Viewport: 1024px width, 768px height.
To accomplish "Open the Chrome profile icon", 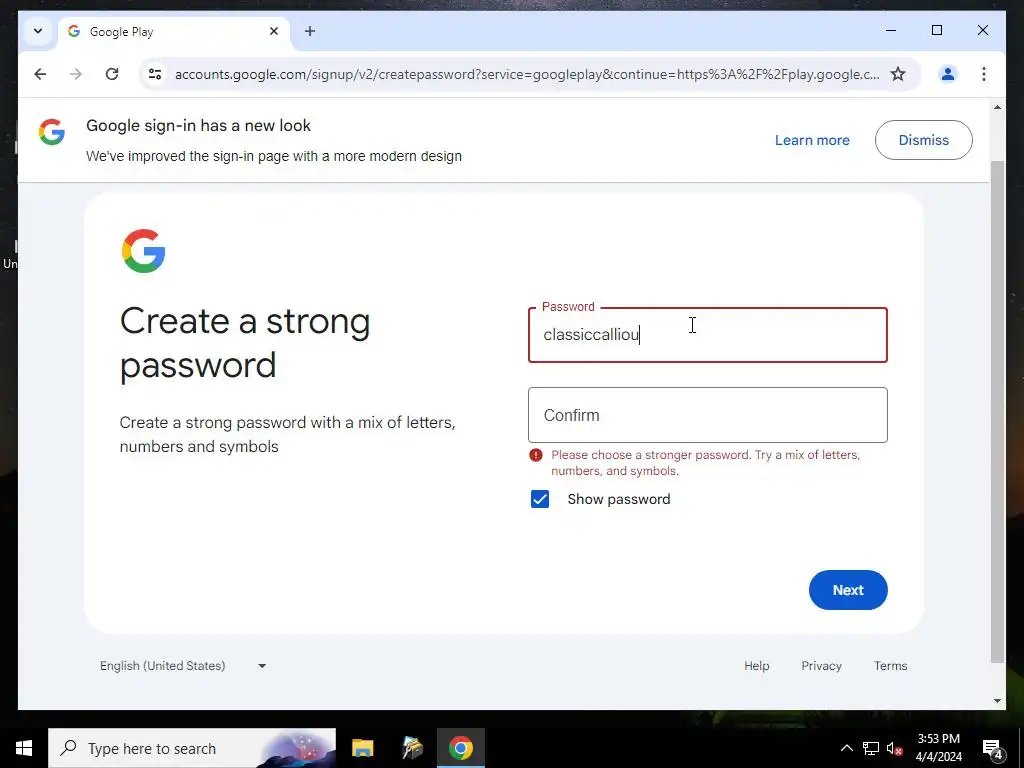I will click(x=948, y=74).
